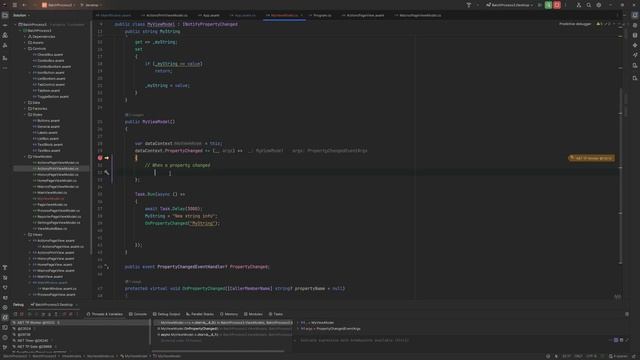Open the topmost tool window icon on right strip

tap(635, 15)
